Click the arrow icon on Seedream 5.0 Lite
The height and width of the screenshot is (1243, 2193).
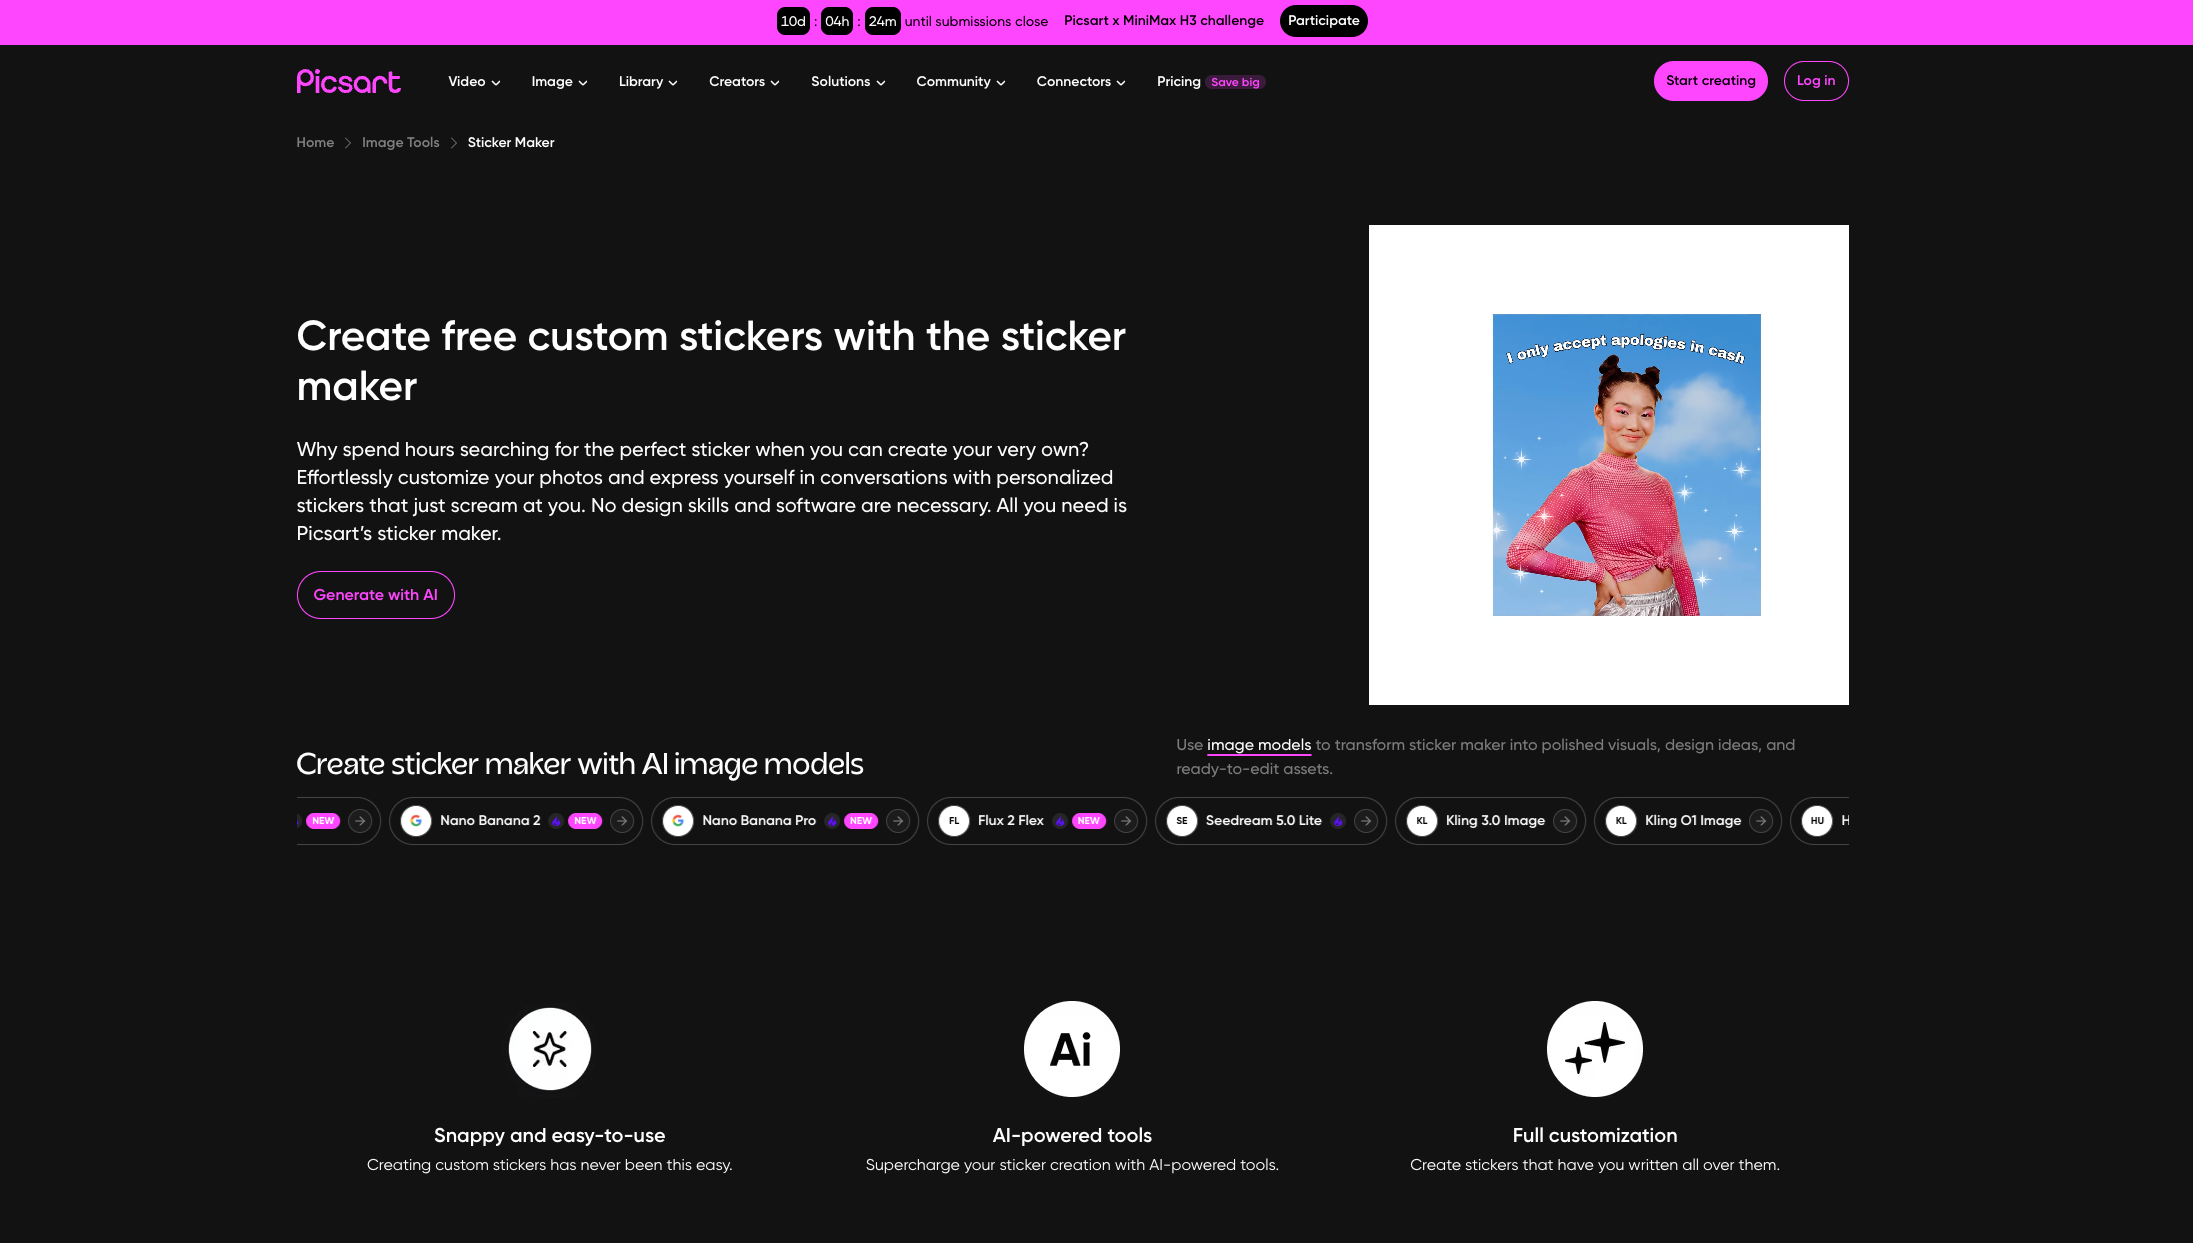(x=1366, y=821)
